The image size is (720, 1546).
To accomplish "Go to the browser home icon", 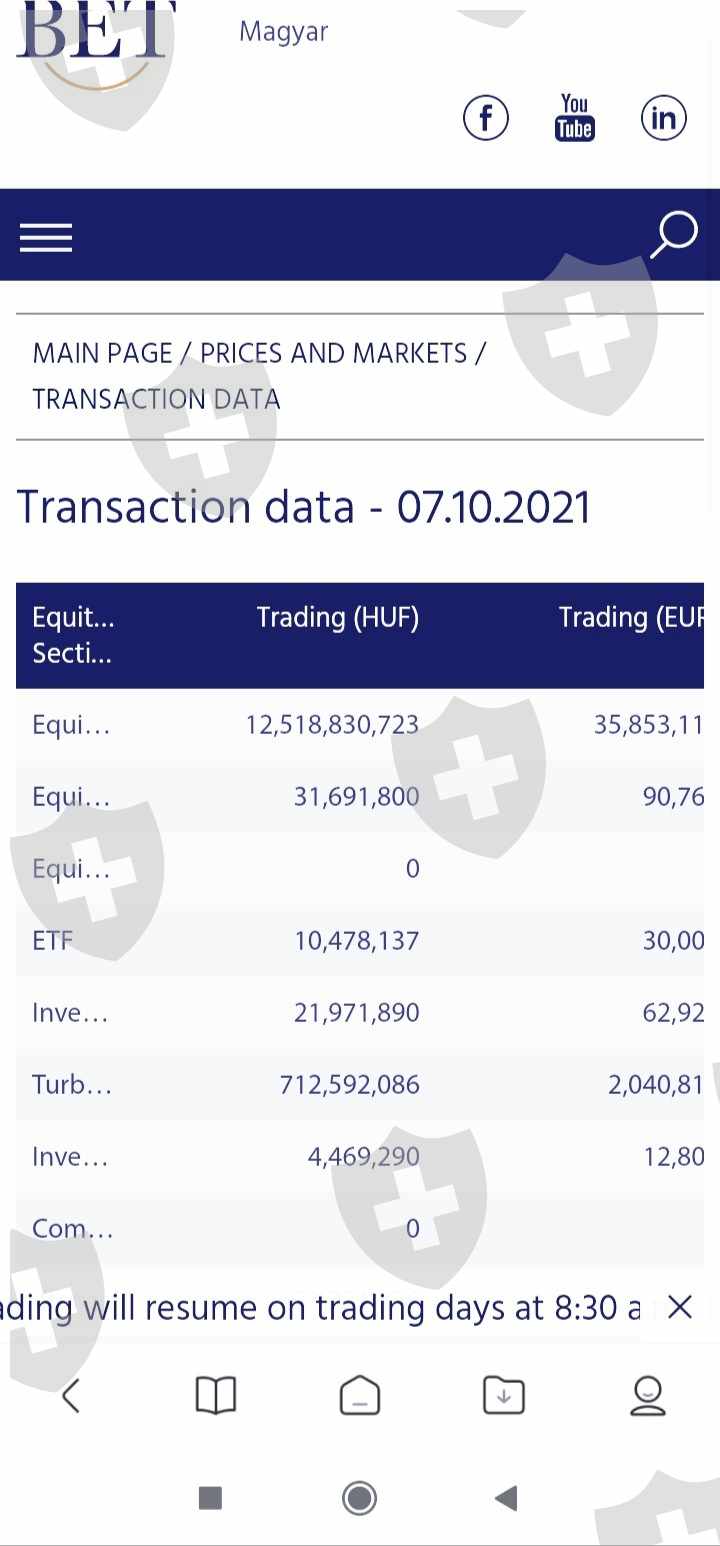I will 360,1395.
